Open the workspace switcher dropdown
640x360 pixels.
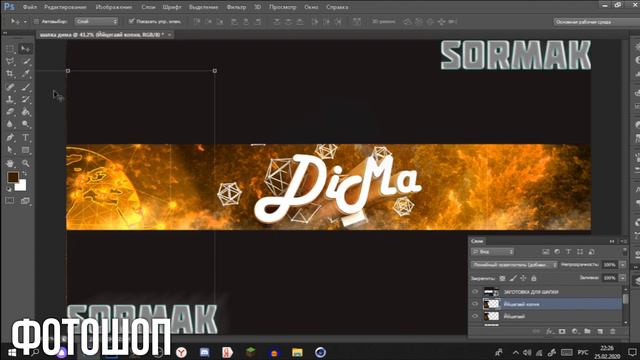coord(597,22)
